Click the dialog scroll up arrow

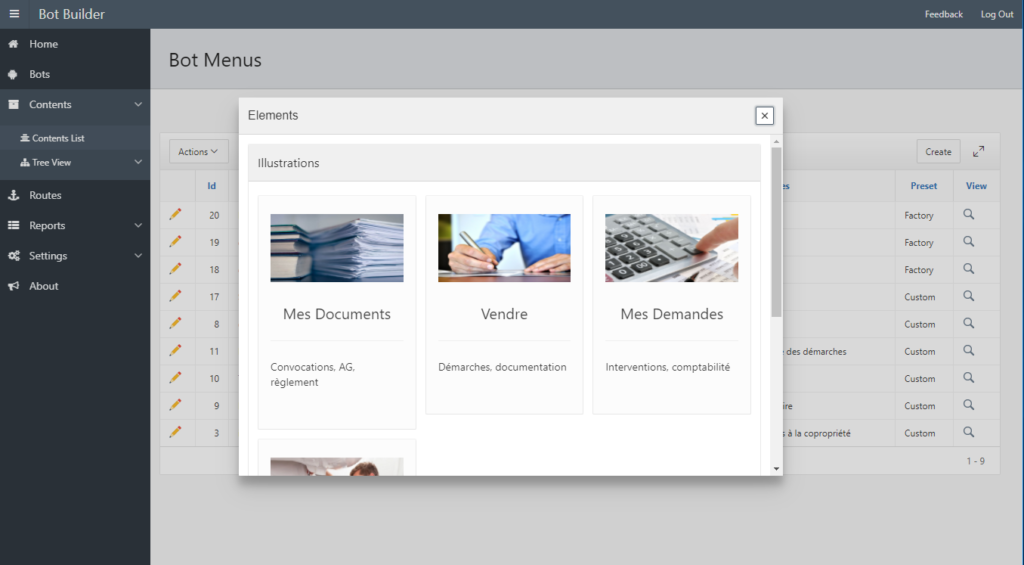tap(776, 141)
